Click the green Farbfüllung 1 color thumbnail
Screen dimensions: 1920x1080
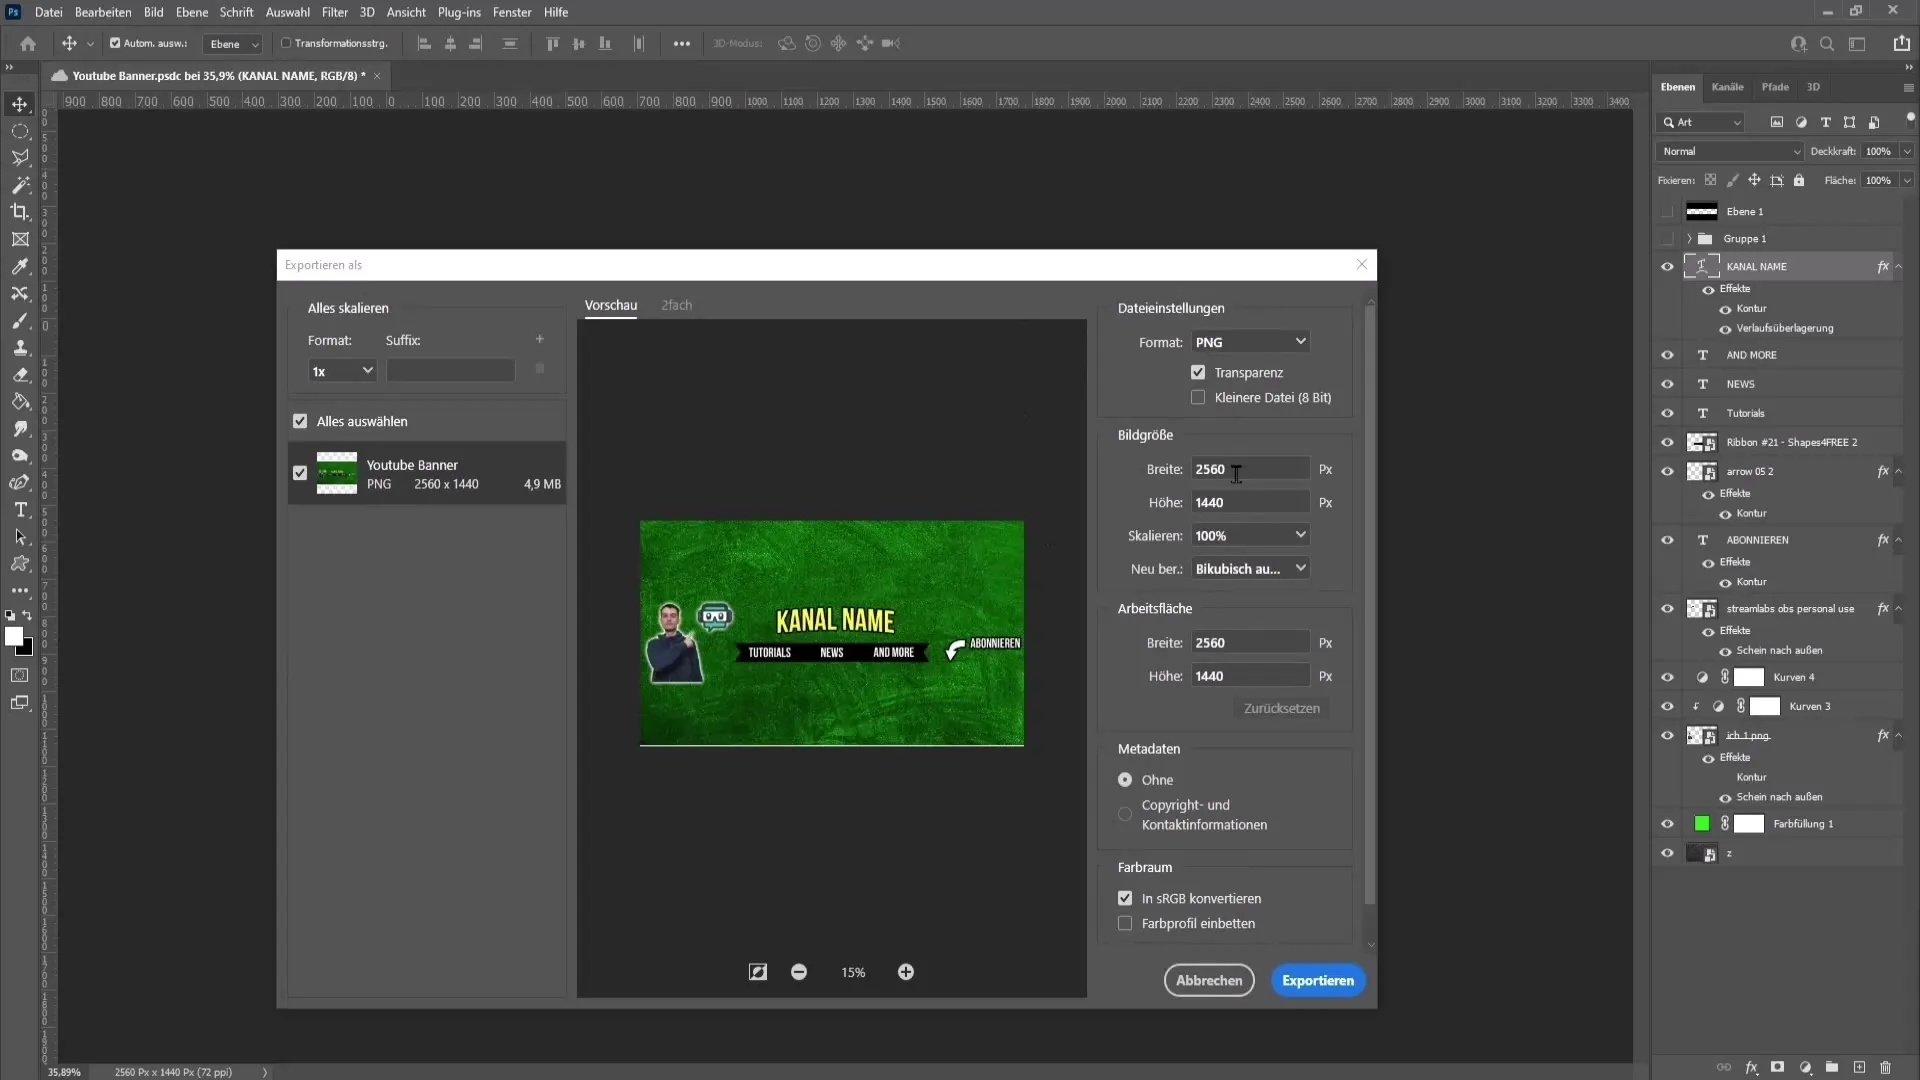pos(1702,824)
